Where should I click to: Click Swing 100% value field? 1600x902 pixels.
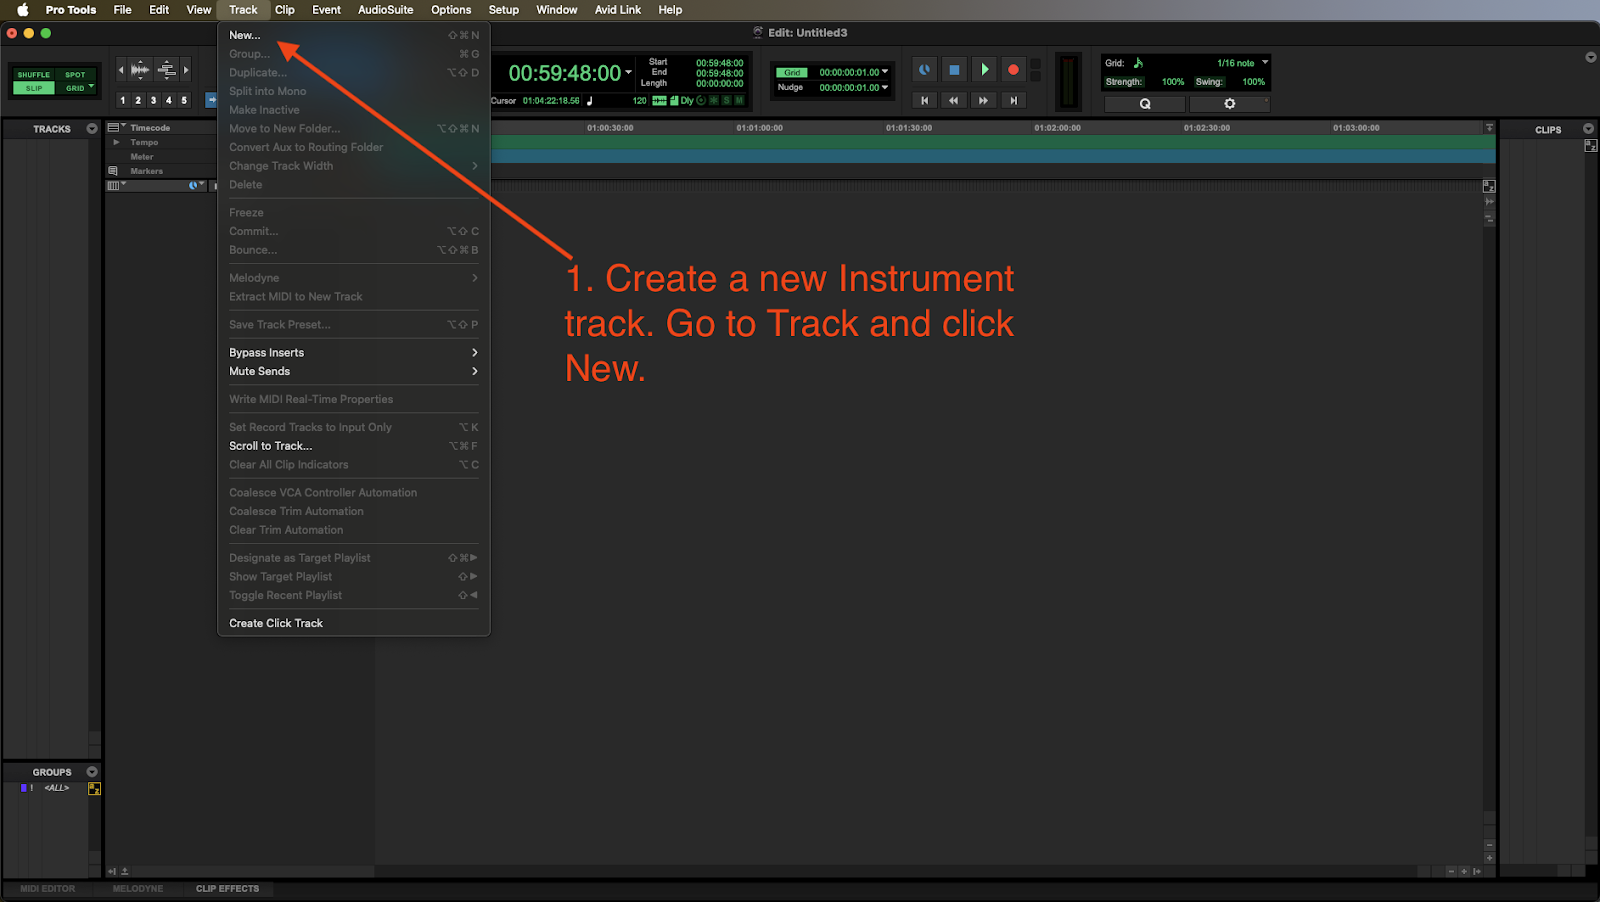click(x=1253, y=82)
